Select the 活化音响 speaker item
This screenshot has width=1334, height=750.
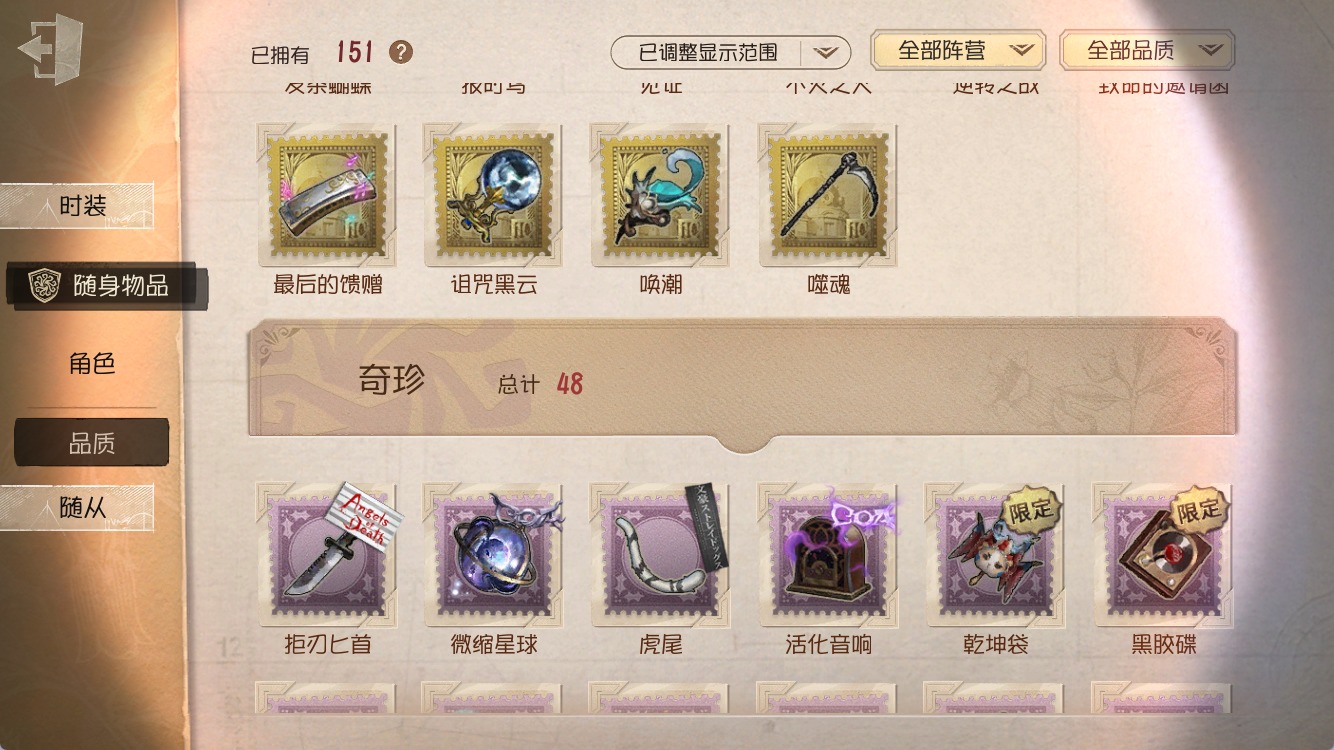point(828,555)
